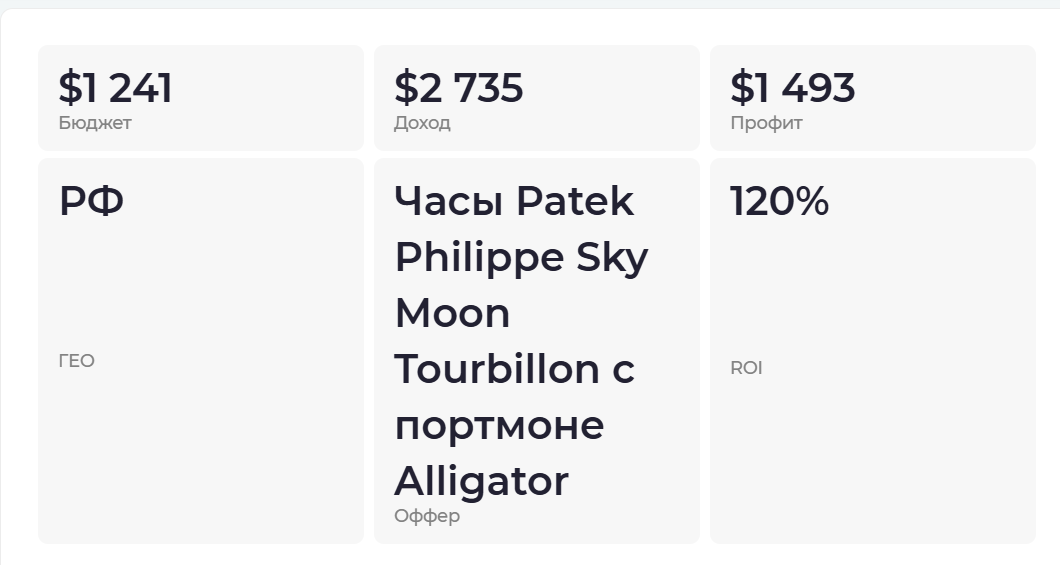
Task: Click the 120% ROI value
Action: pos(779,202)
